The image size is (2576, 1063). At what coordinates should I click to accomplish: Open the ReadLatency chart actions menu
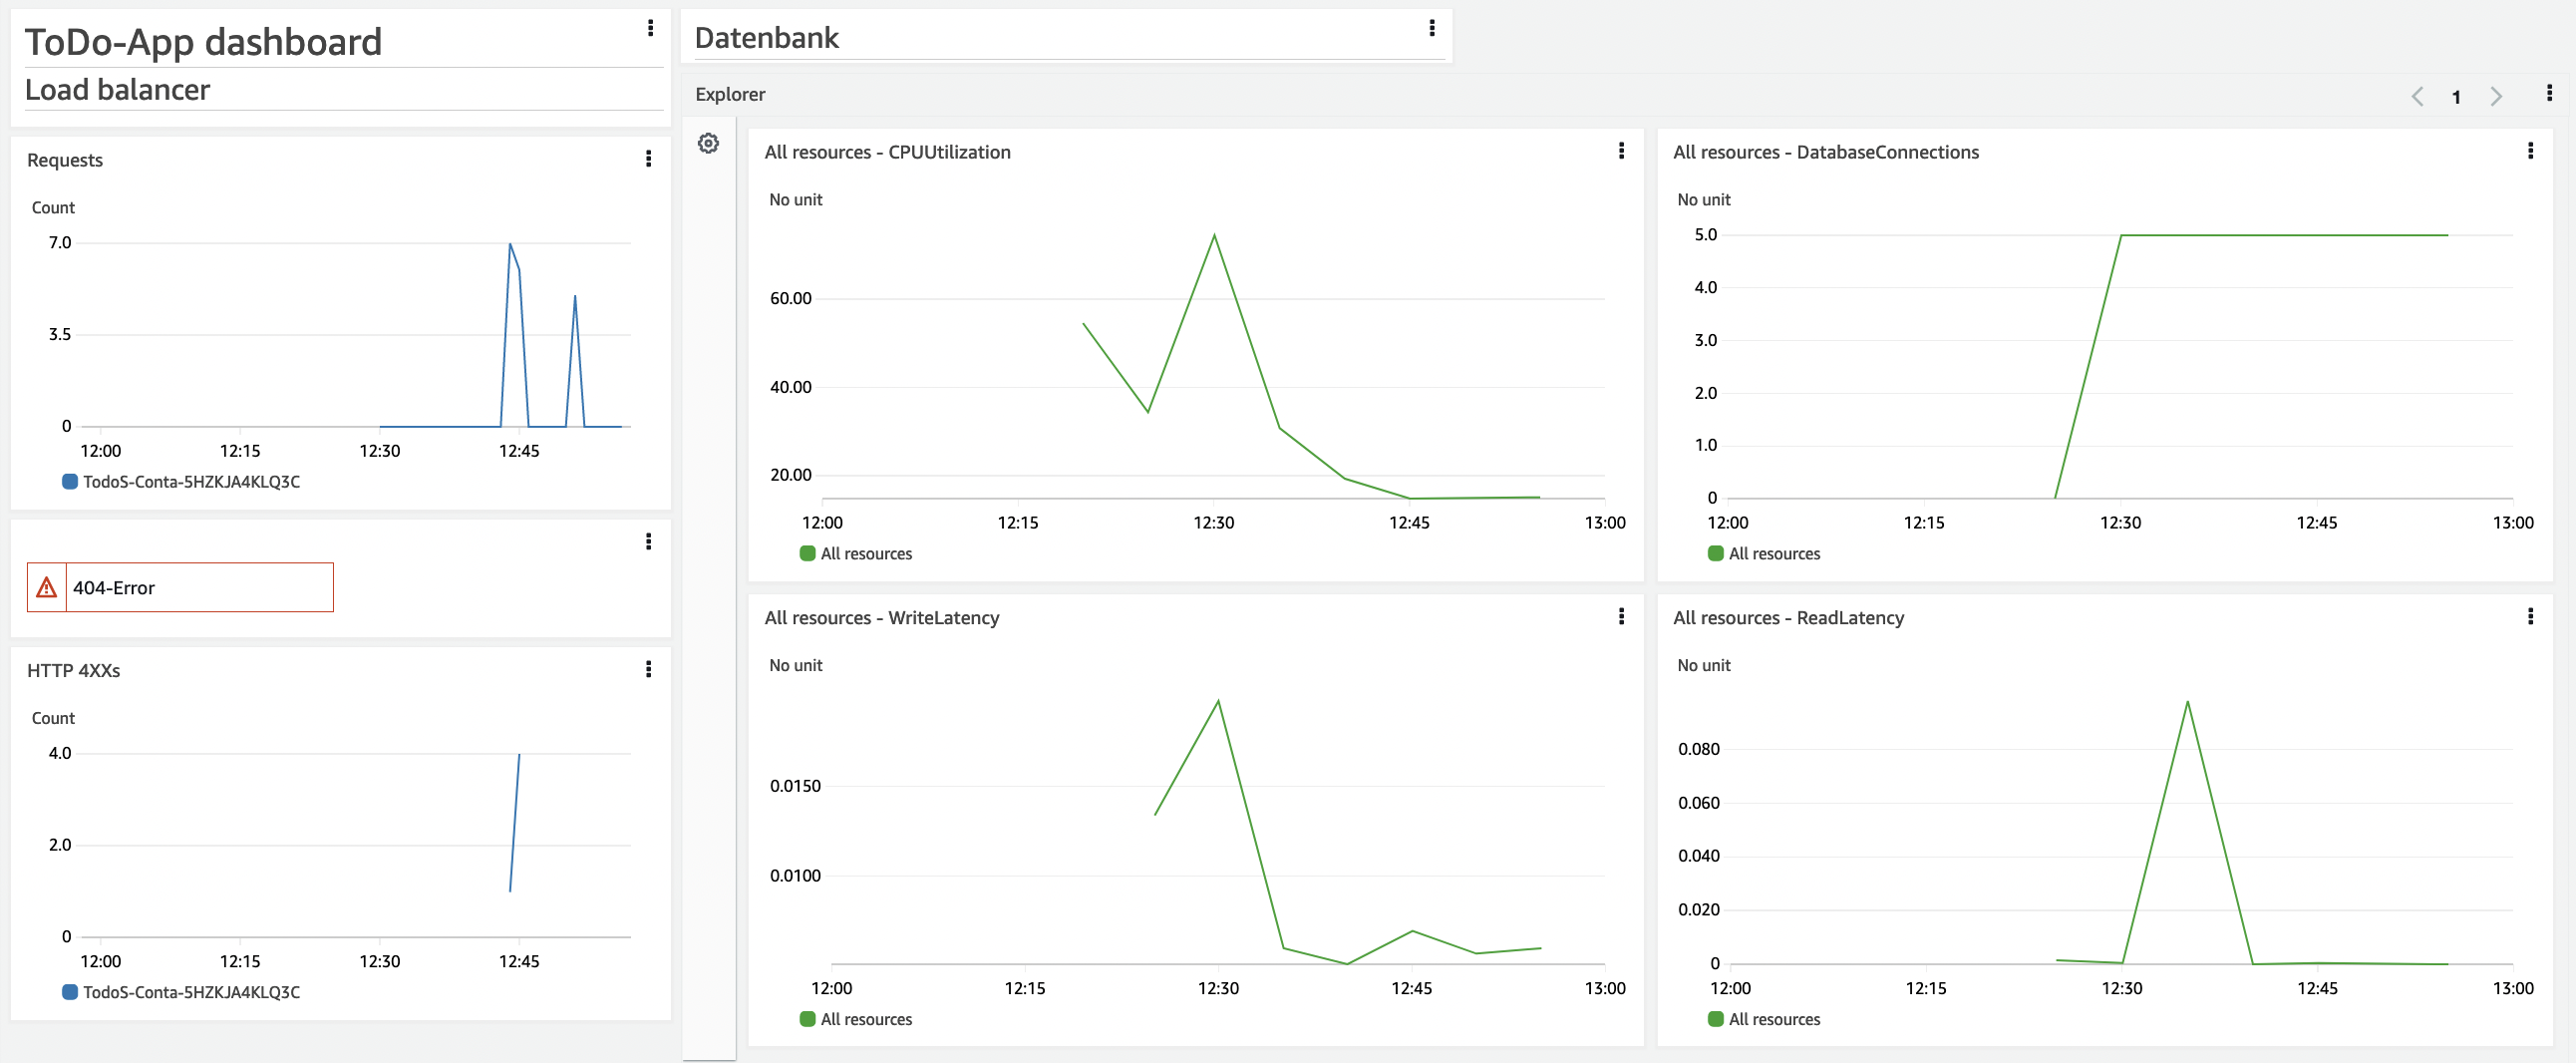(2530, 617)
